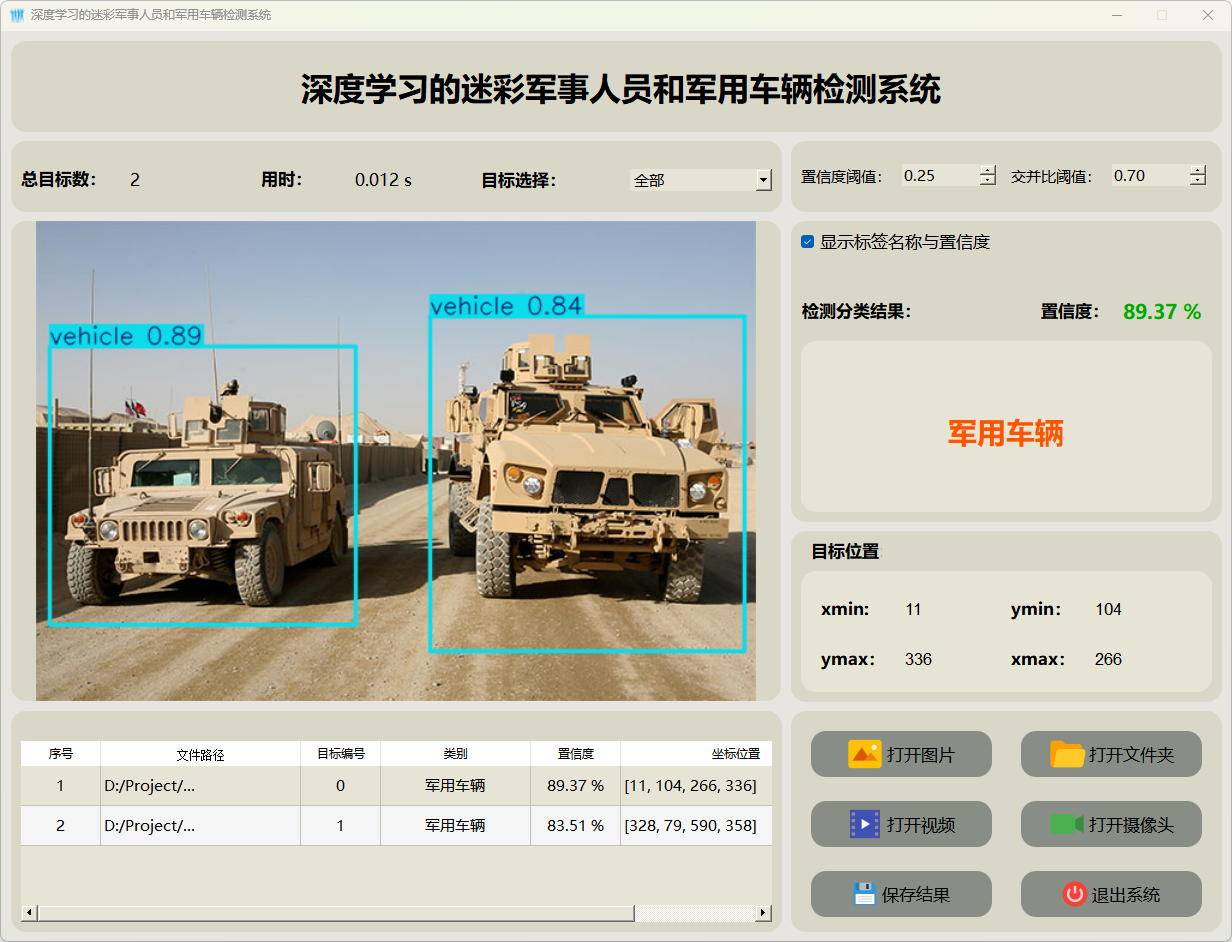Viewport: 1232px width, 942px height.
Task: Click the 文件路径 column header
Action: click(x=200, y=754)
